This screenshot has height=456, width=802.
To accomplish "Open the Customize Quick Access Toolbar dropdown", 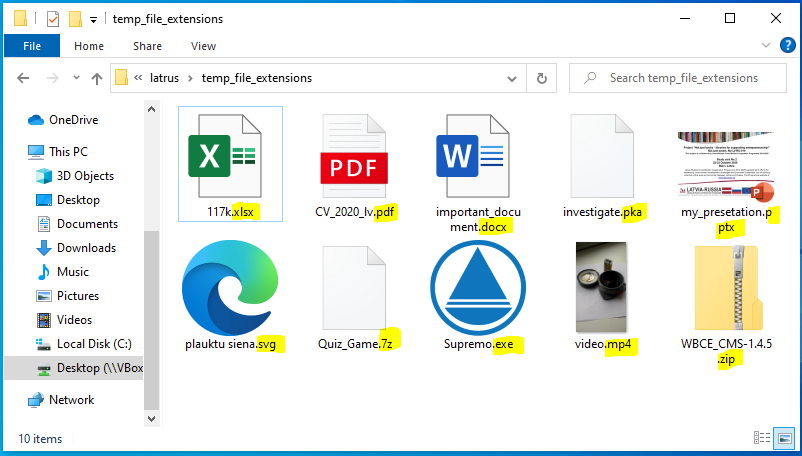I will (93, 19).
